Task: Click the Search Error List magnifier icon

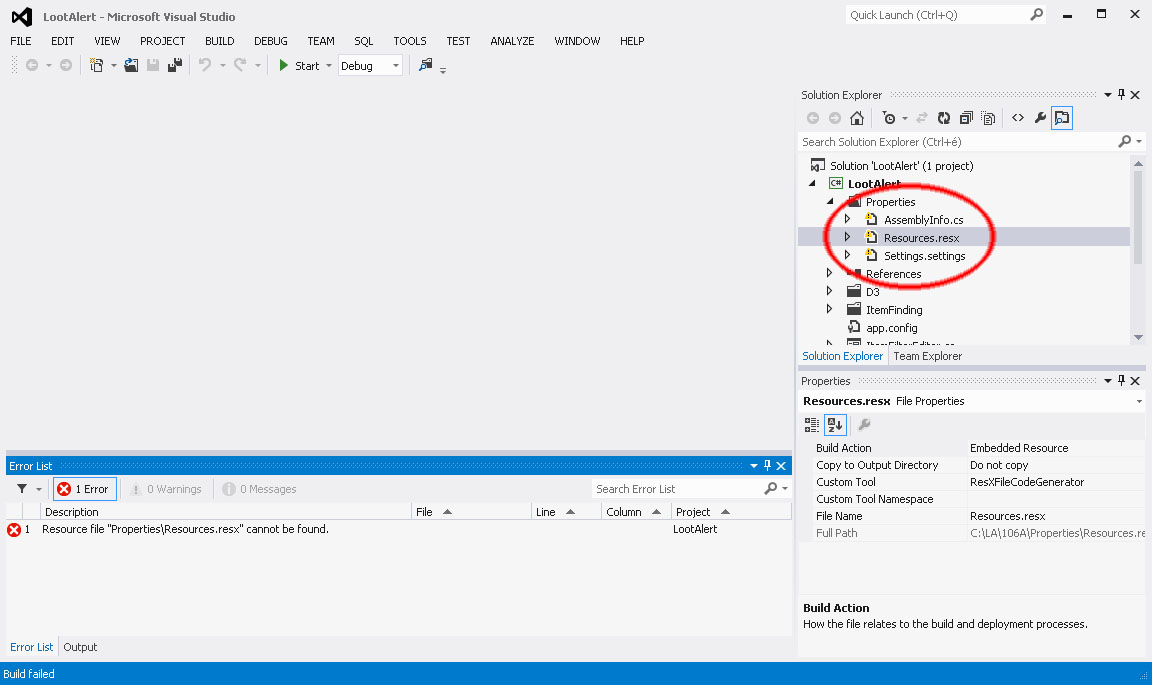Action: tap(771, 488)
